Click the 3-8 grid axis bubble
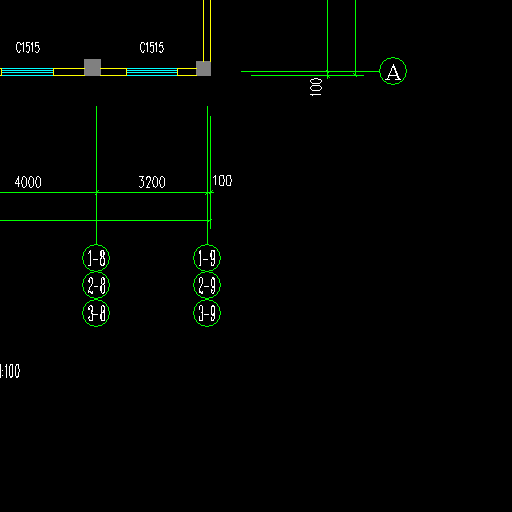The image size is (512, 512). click(96, 313)
